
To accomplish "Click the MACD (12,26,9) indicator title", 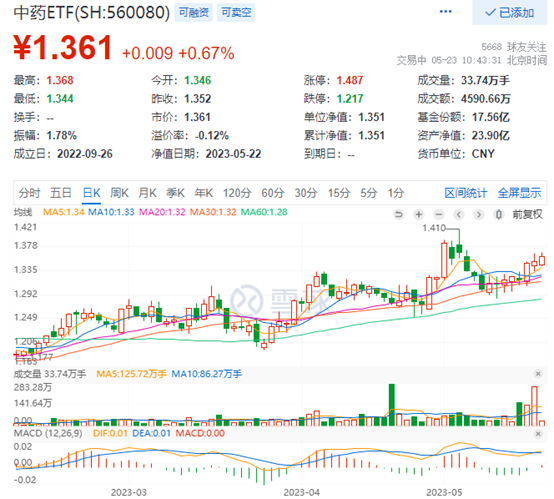I will [48, 433].
